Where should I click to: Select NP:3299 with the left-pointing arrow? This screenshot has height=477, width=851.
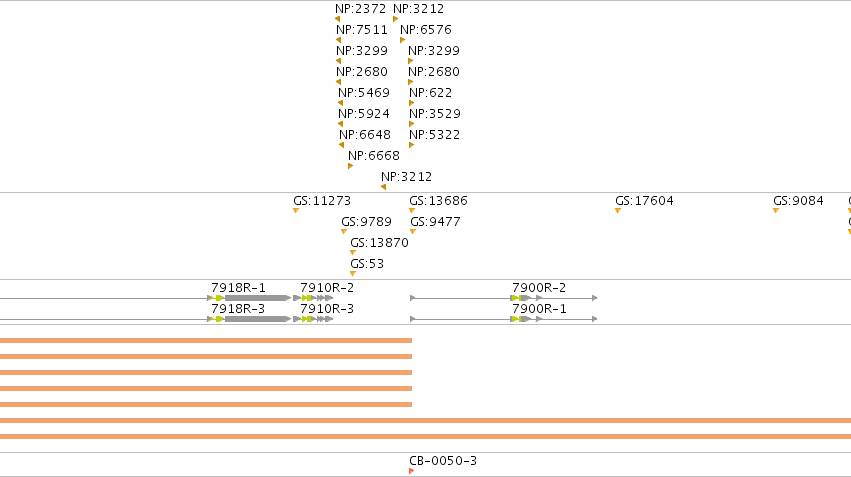[362, 51]
